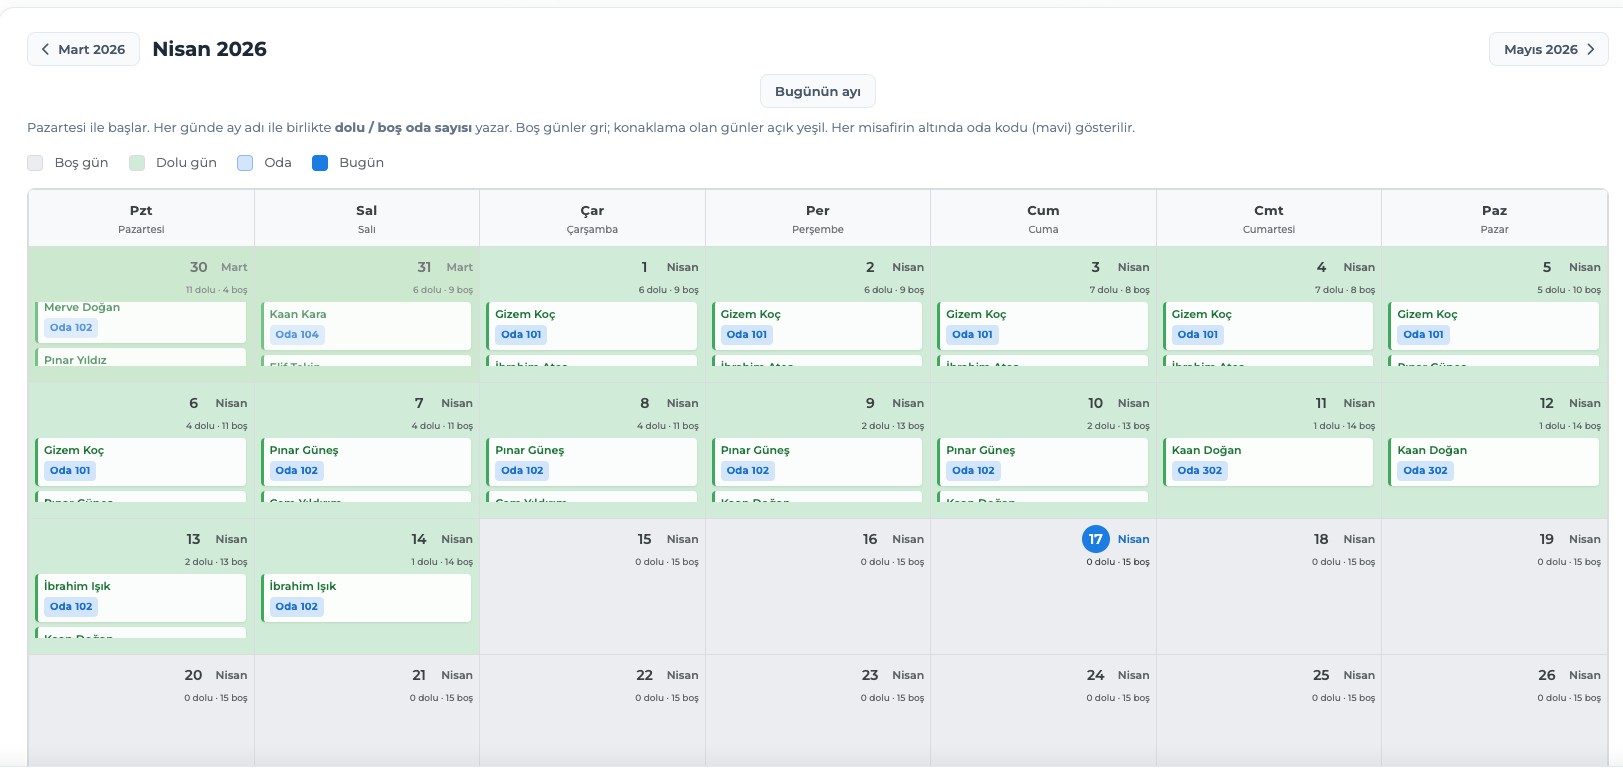Click Oda 104 badge under Kaan Kara
This screenshot has height=768, width=1623.
point(297,335)
